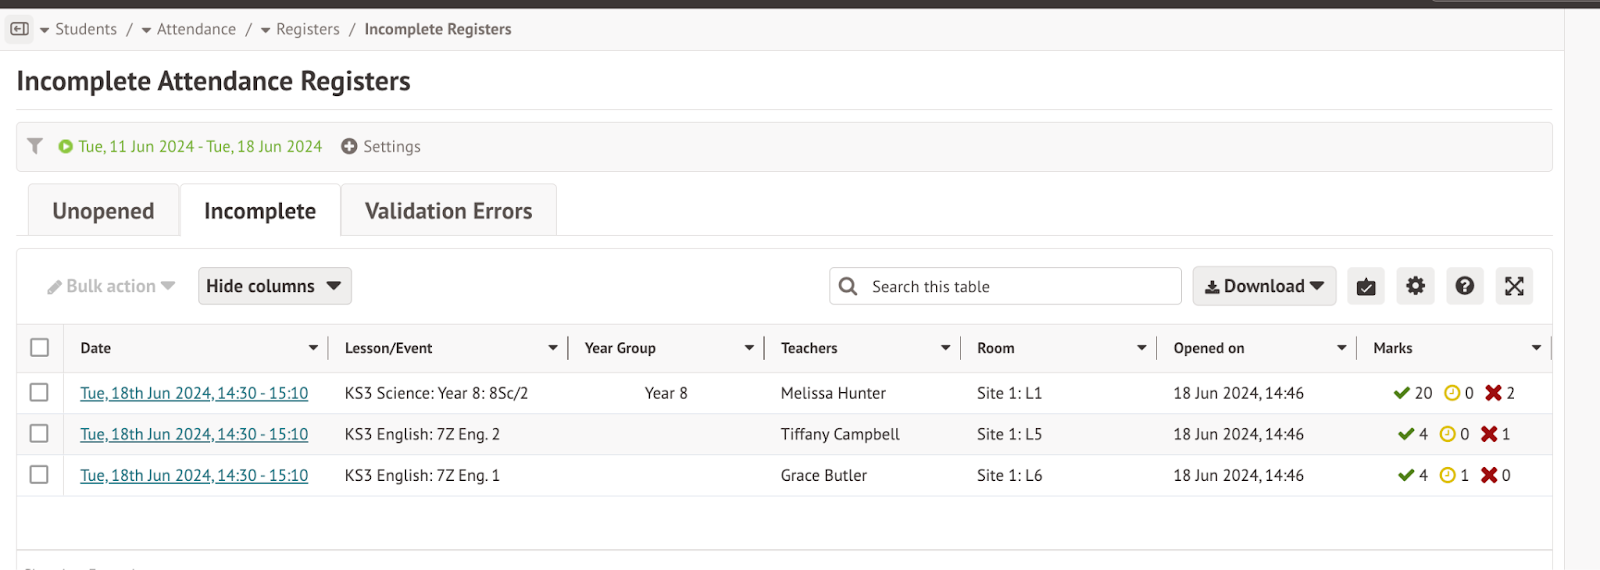Click the Search this table field
The width and height of the screenshot is (1600, 570).
[x=1020, y=286]
